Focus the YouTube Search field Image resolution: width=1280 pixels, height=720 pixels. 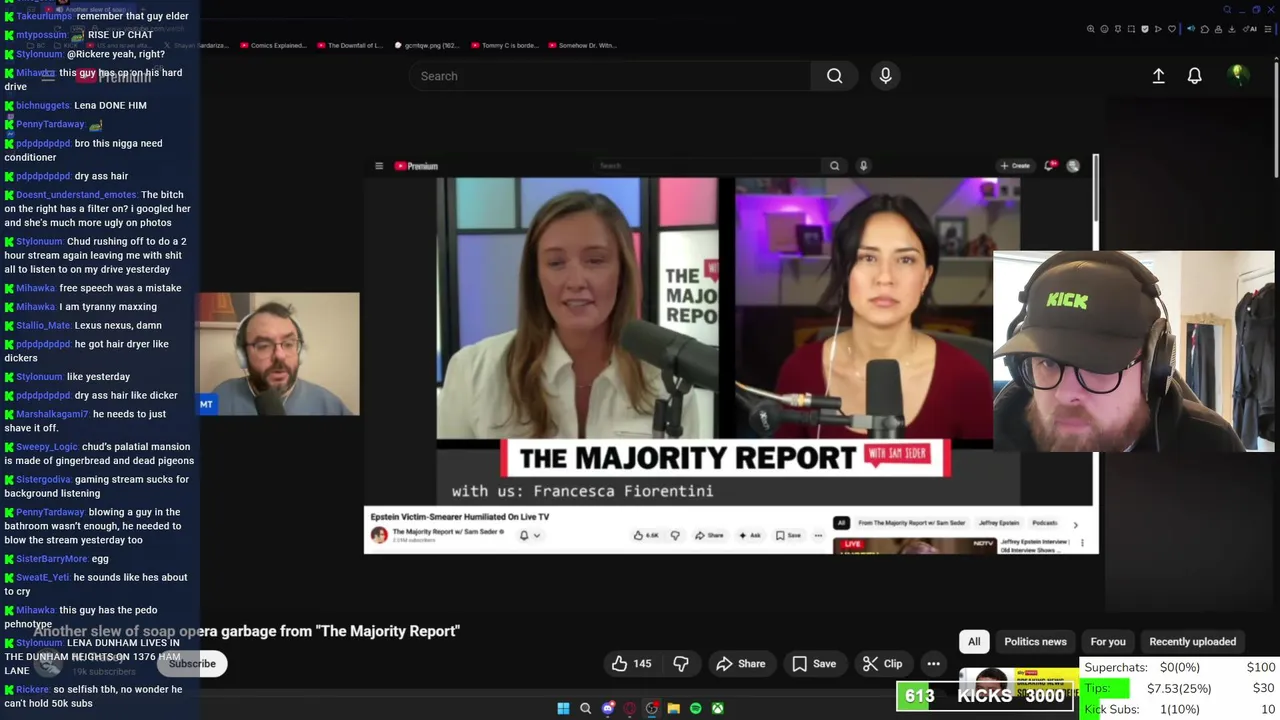[610, 76]
